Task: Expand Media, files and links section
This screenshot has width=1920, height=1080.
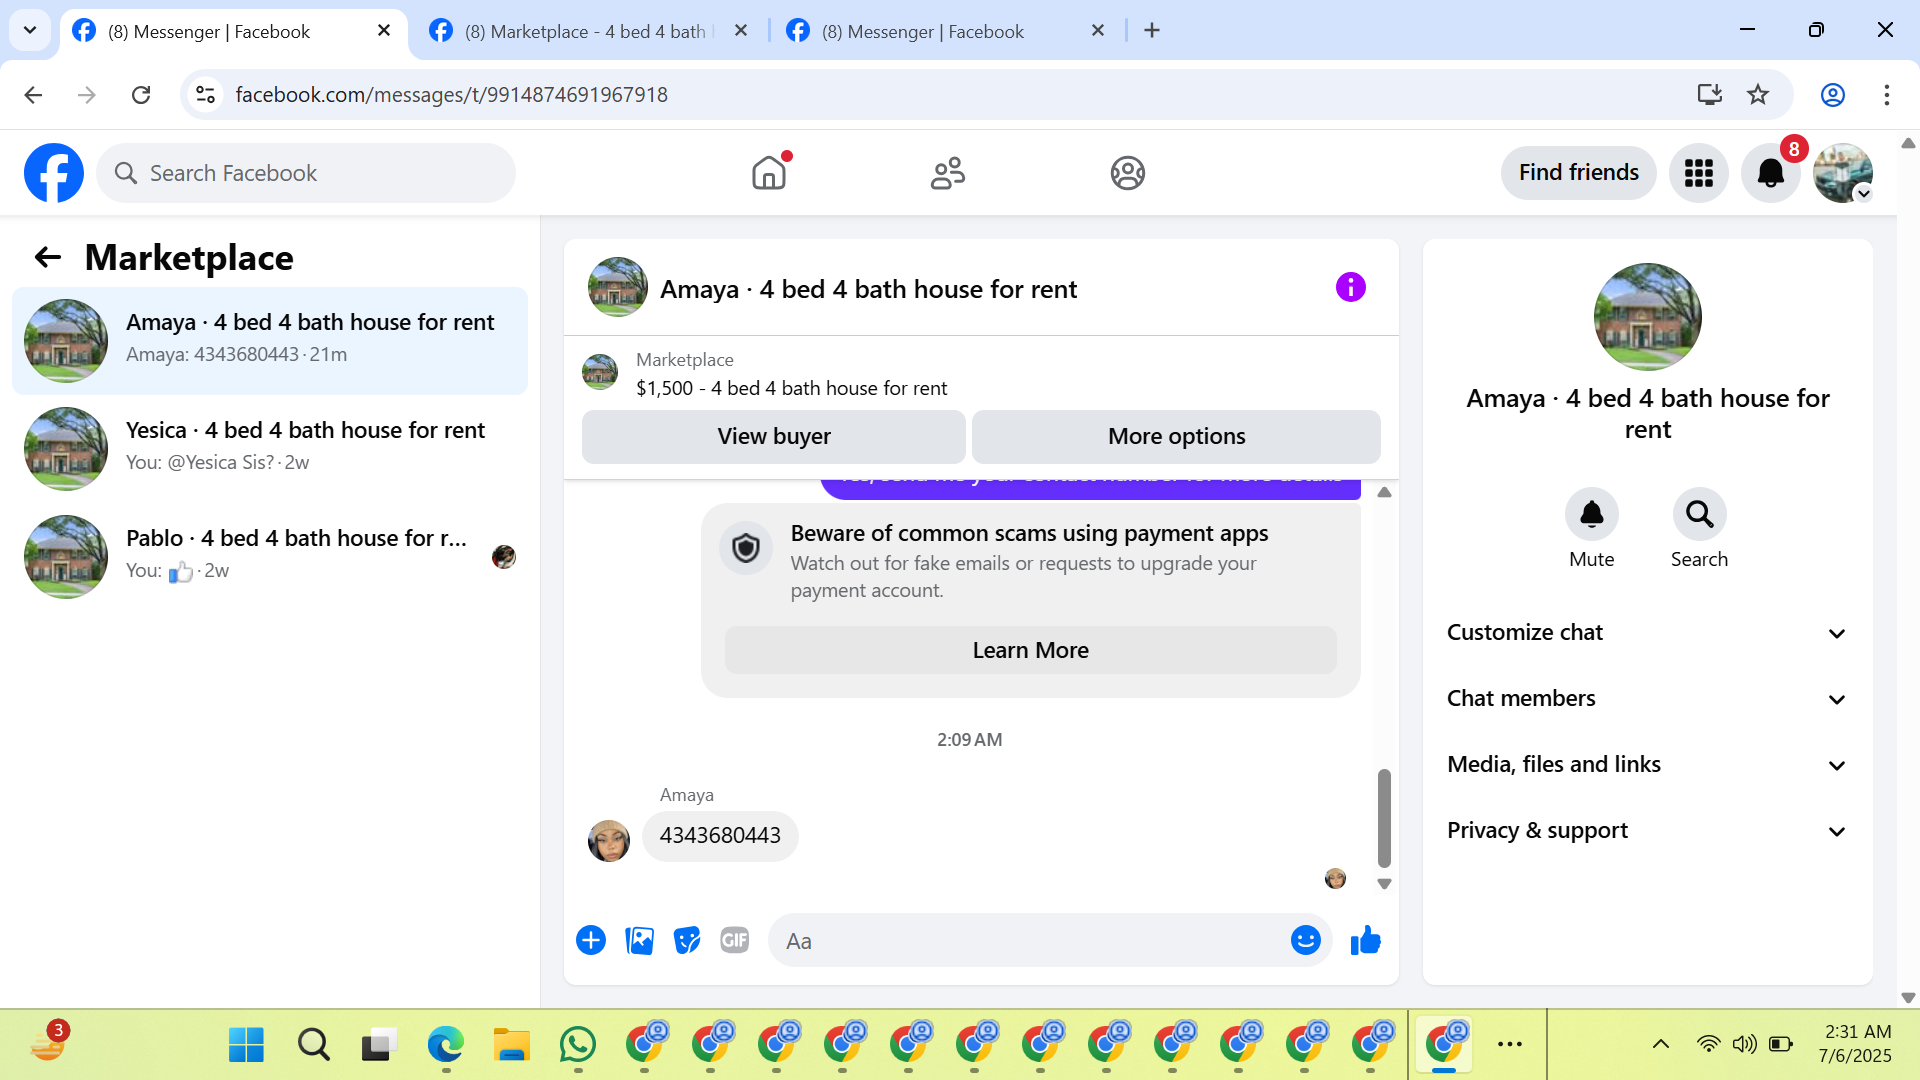Action: pos(1647,765)
